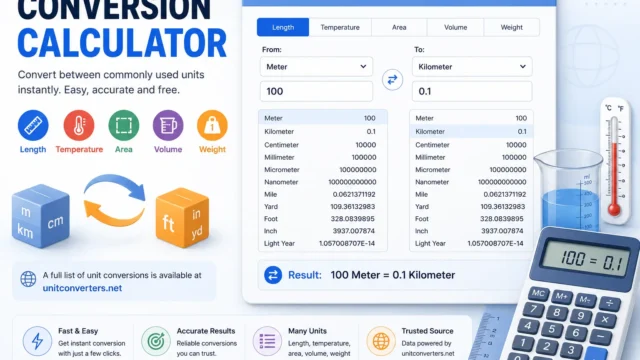The width and height of the screenshot is (640, 360).
Task: Select Yard in the From unit list
Action: [x=322, y=207]
